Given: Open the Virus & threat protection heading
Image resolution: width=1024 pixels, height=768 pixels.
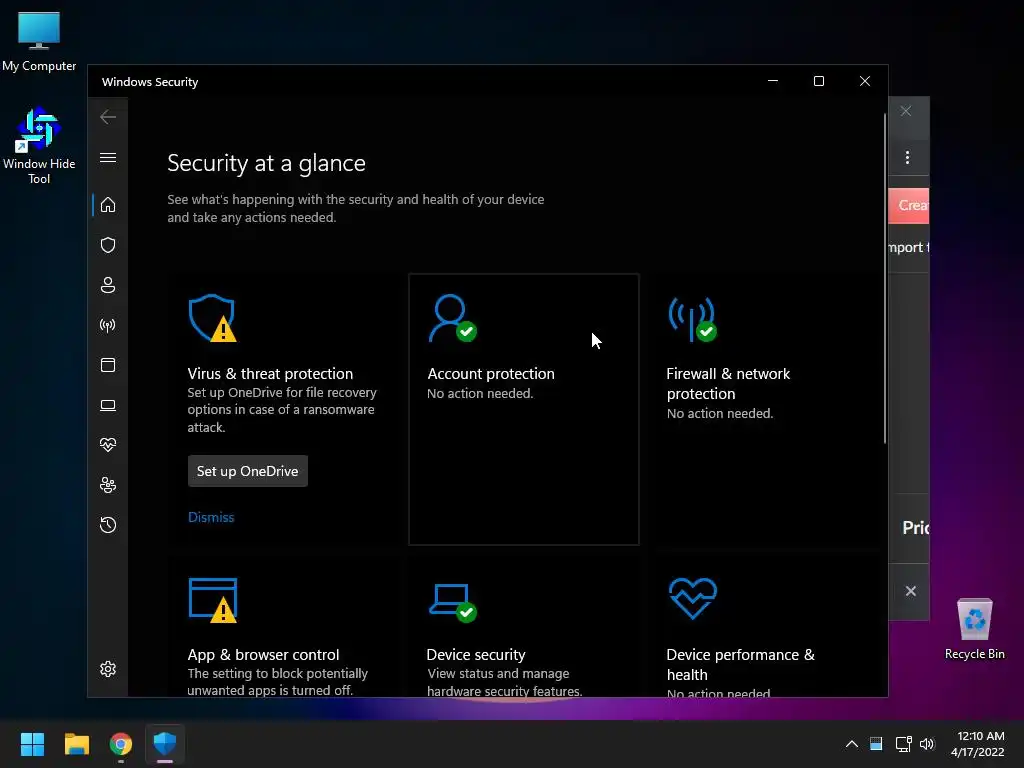Looking at the screenshot, I should point(270,374).
